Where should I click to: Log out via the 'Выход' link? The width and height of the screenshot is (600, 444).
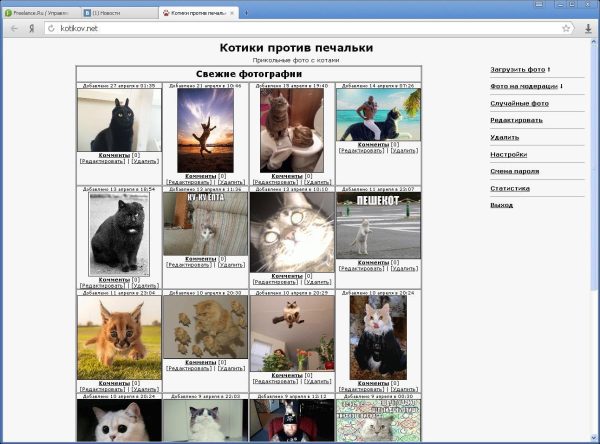[x=501, y=205]
